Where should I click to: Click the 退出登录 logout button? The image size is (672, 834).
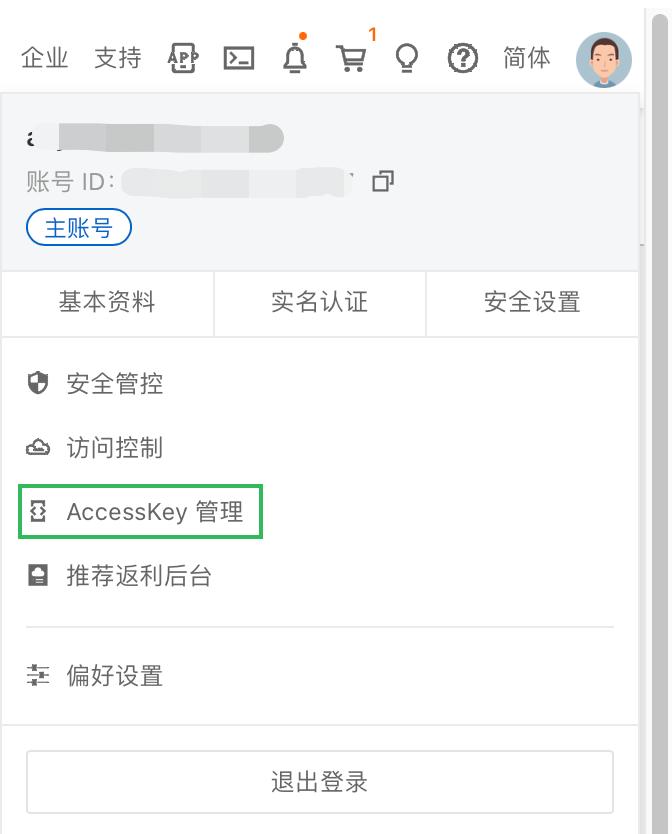pos(319,782)
